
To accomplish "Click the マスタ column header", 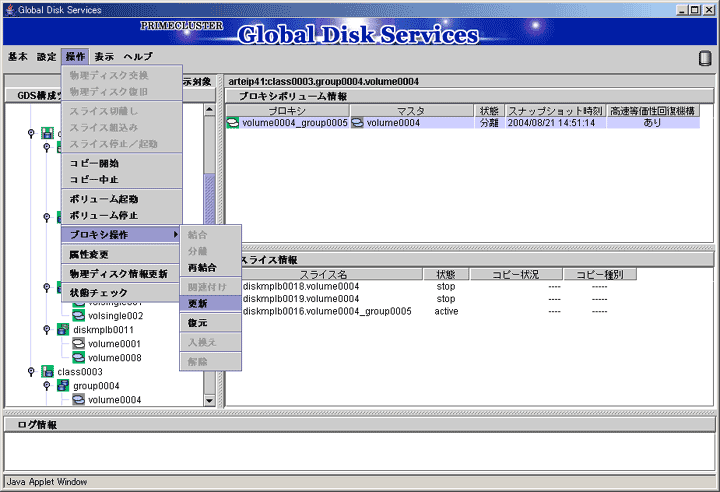I will coord(411,111).
